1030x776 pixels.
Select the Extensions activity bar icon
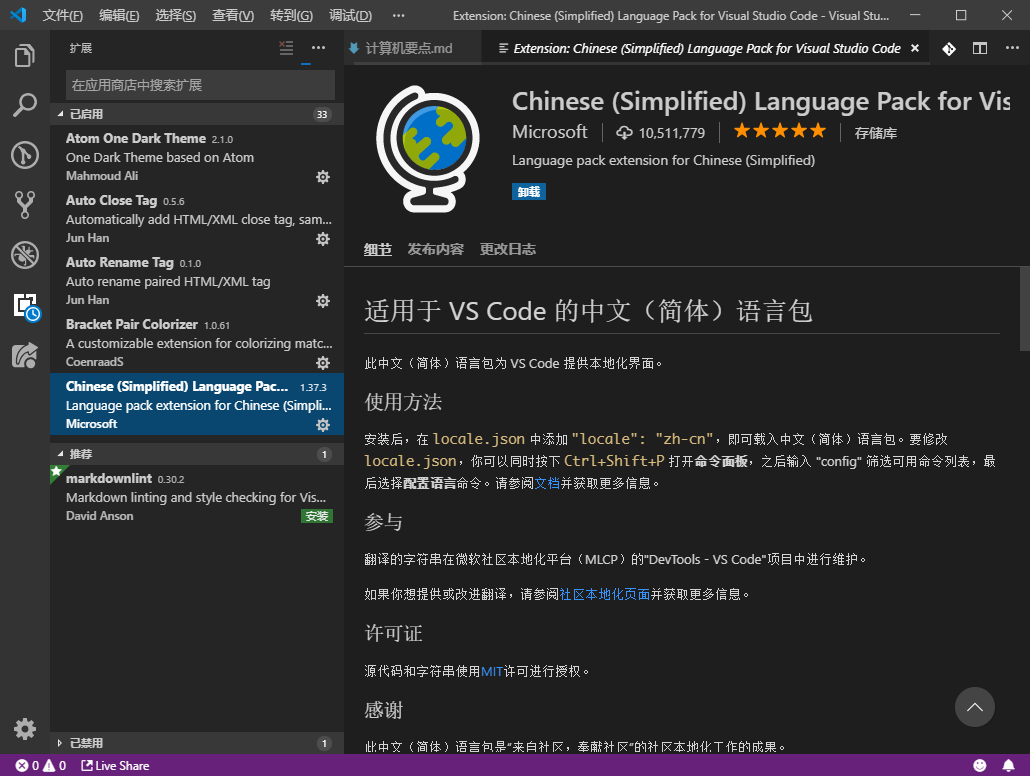(x=26, y=306)
